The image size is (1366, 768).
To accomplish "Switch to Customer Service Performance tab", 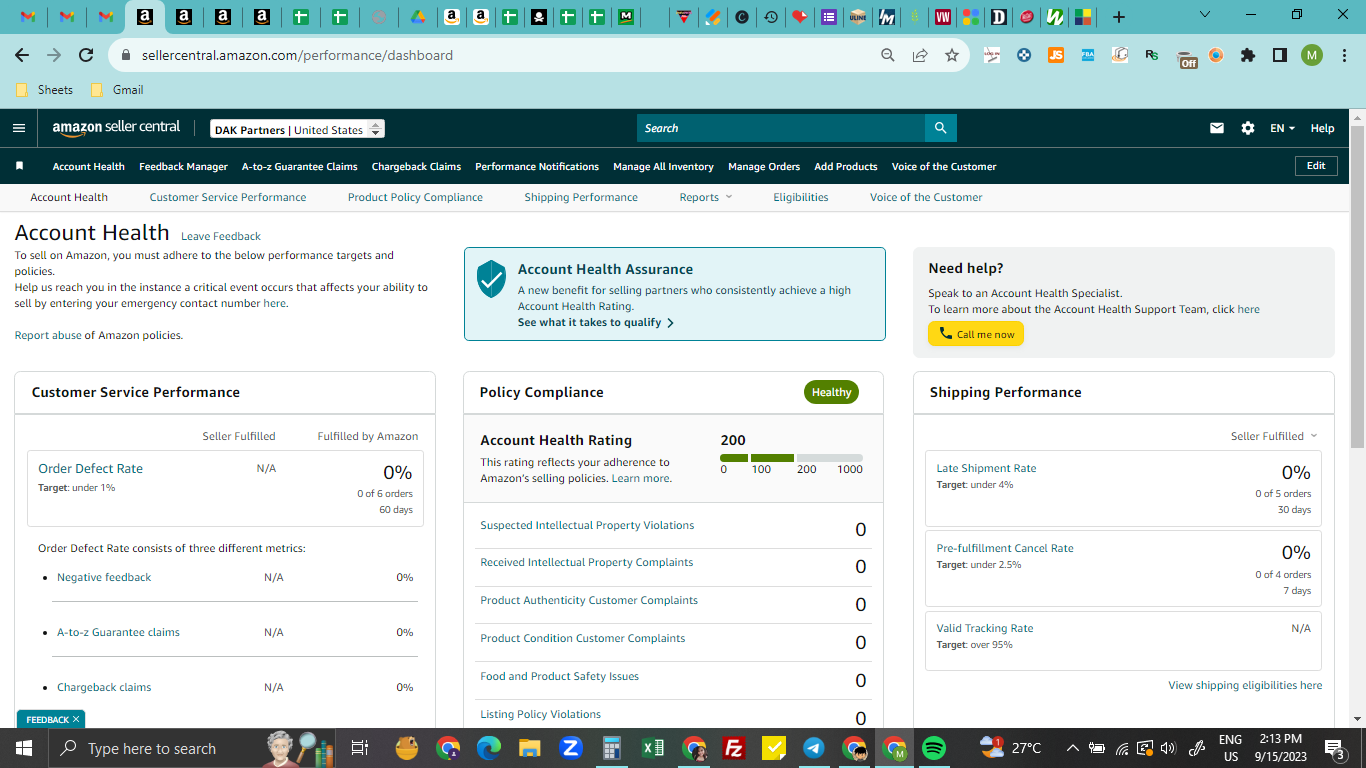I will (228, 197).
